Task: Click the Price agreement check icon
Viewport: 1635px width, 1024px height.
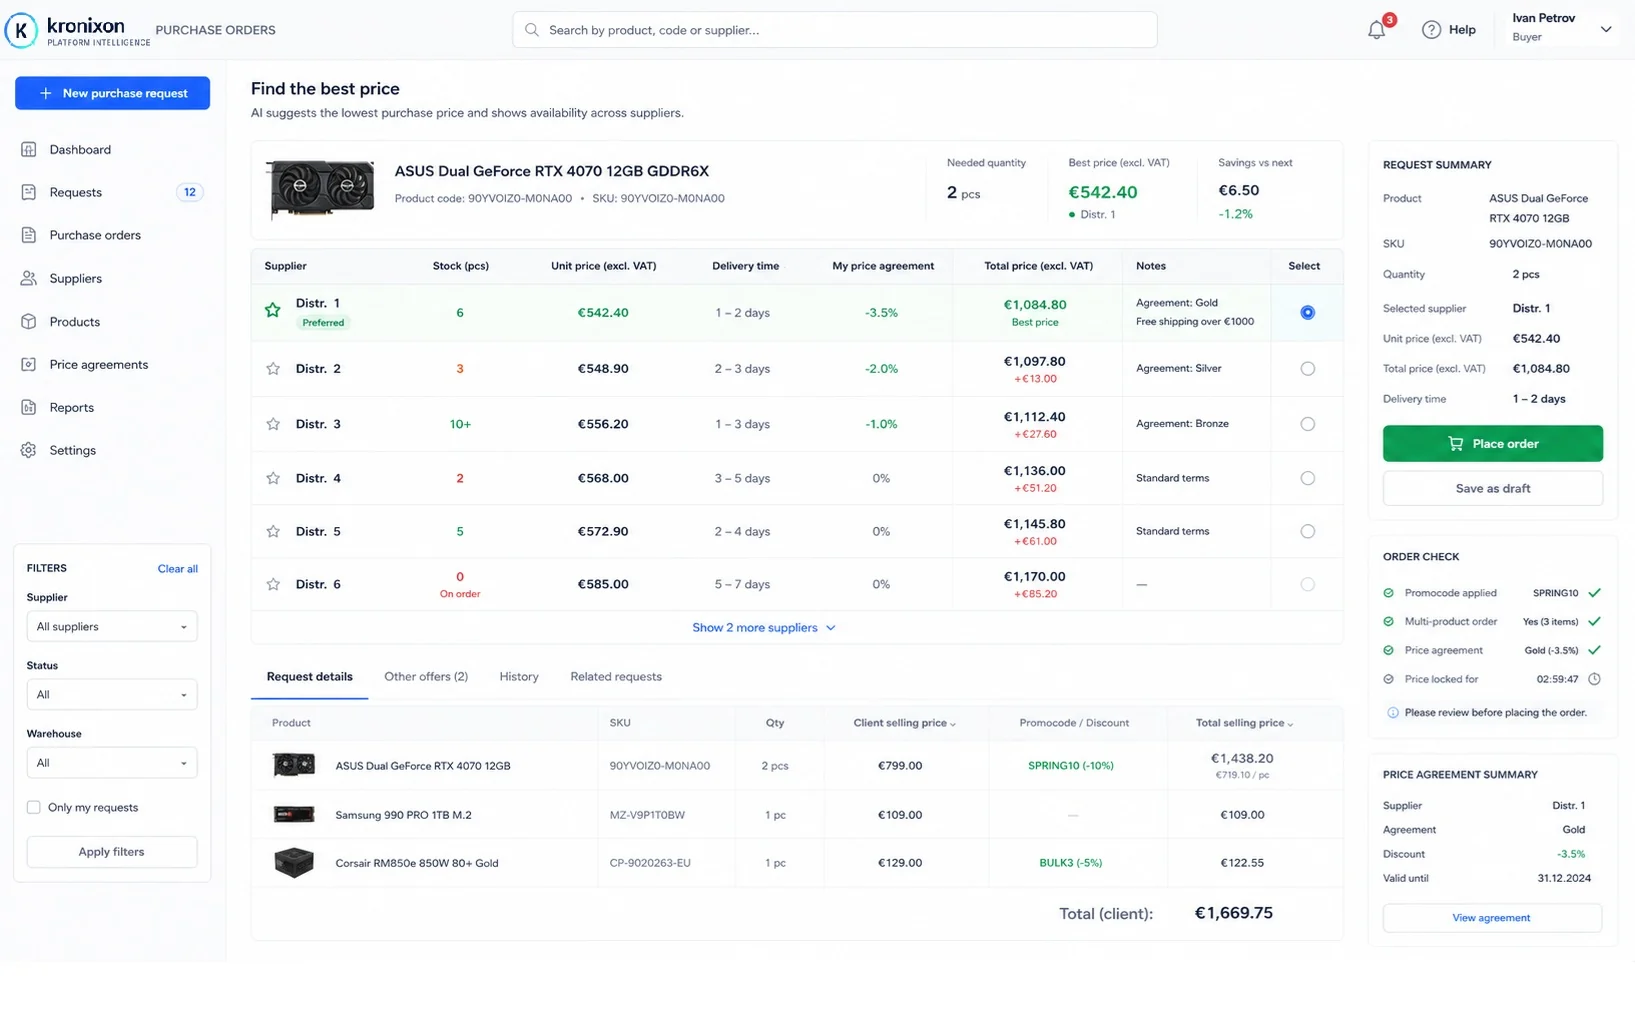Action: pyautogui.click(x=1388, y=650)
